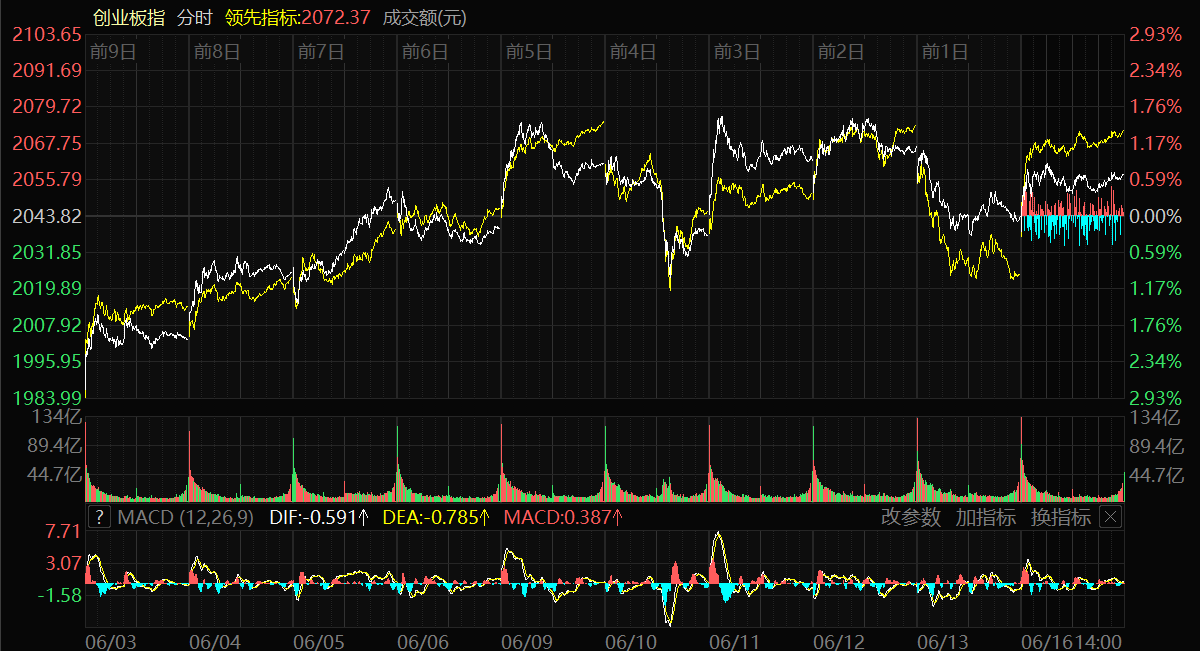
Task: Click the MACD help question-mark icon
Action: pos(99,517)
